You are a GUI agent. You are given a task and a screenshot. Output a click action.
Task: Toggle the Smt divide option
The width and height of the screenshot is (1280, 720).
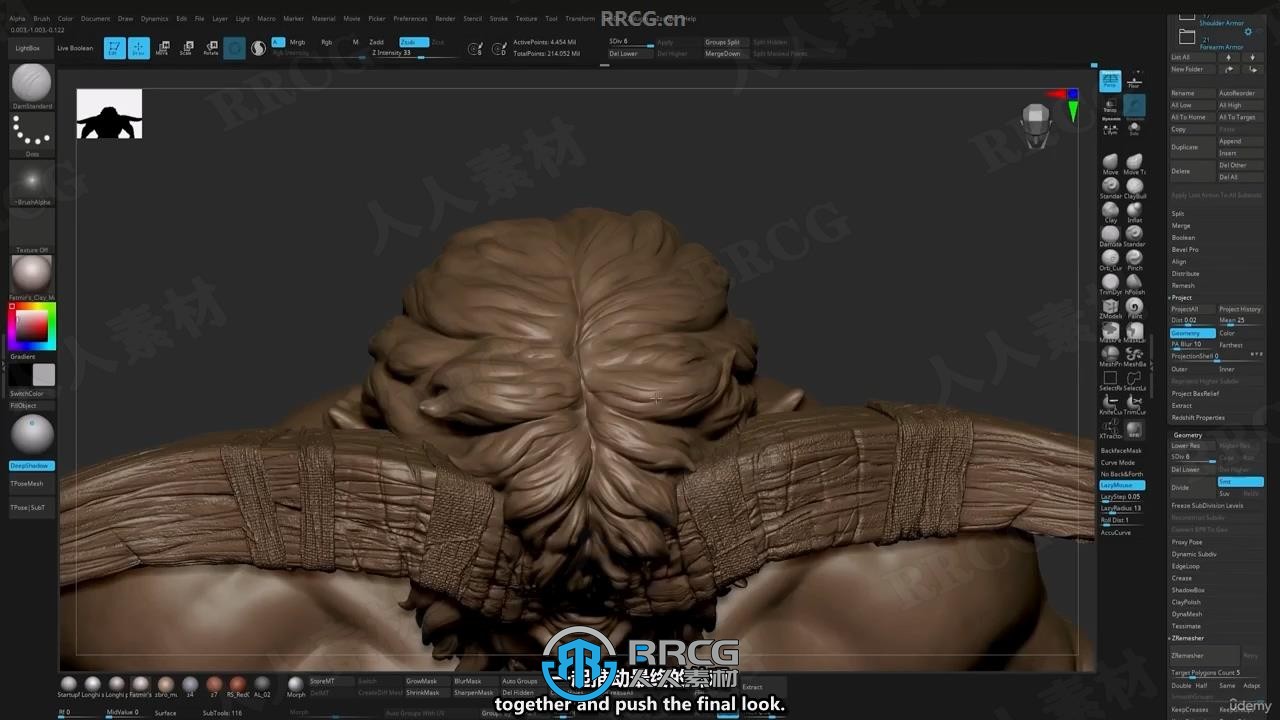(x=1240, y=482)
